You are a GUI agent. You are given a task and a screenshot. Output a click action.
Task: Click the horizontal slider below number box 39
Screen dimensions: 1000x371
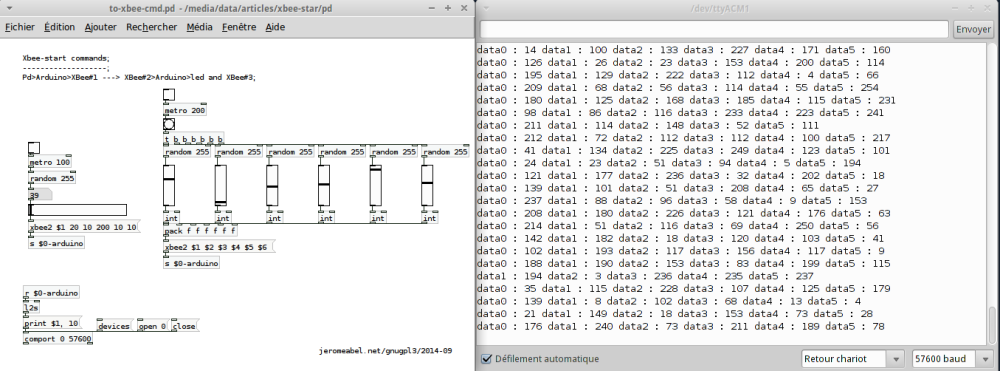77,210
